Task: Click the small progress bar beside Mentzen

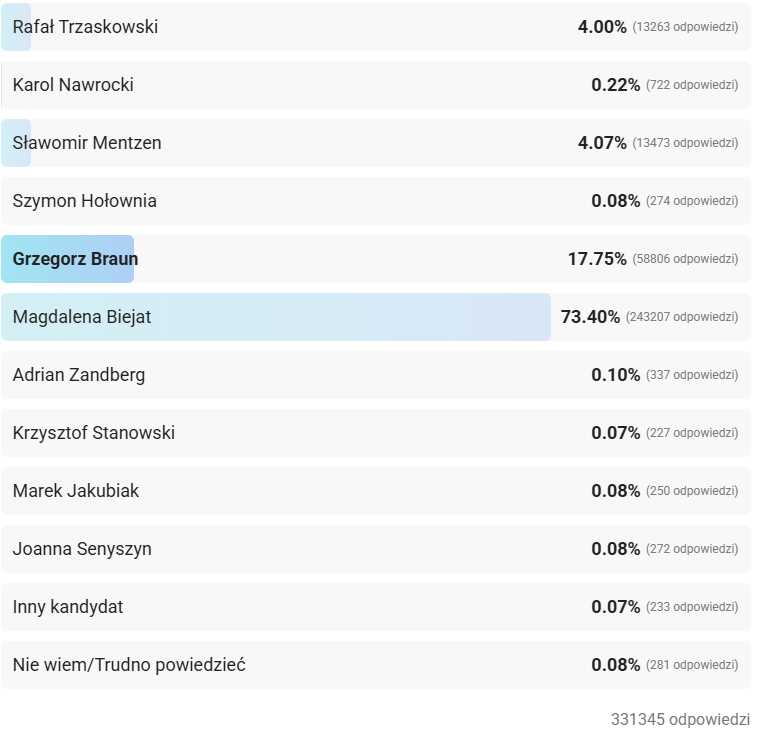Action: coord(16,143)
